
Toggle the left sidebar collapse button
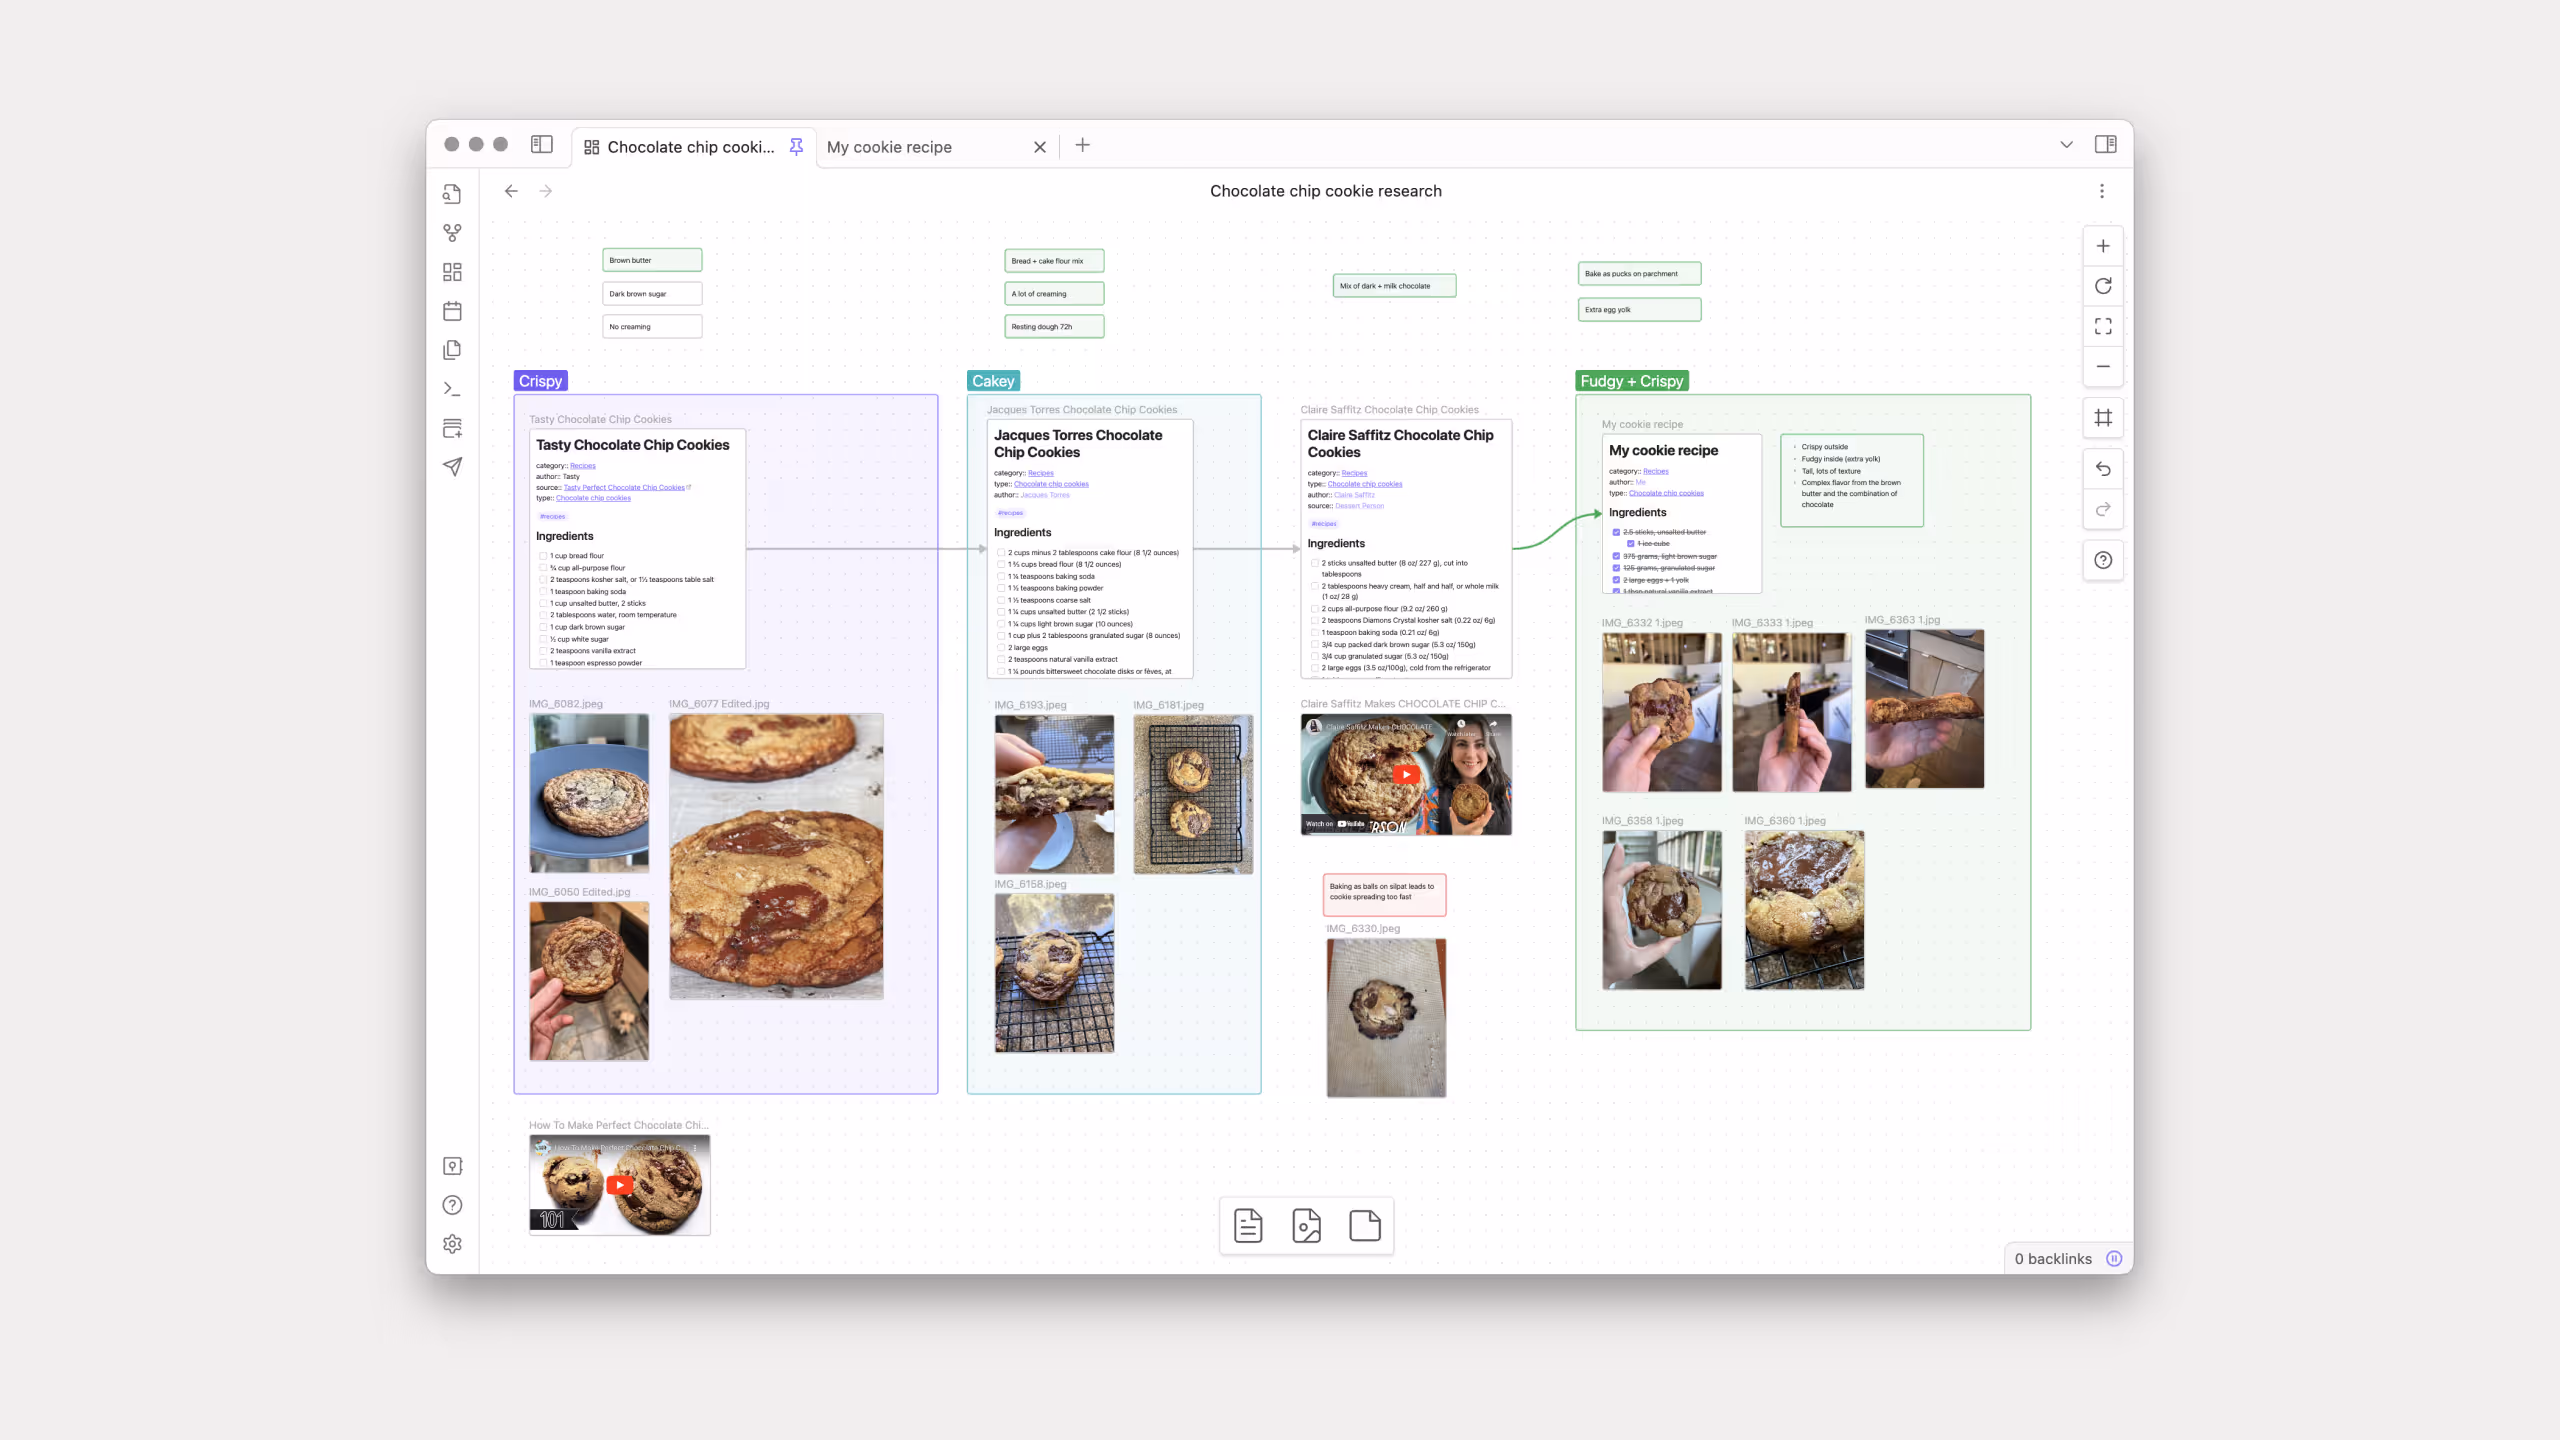(542, 145)
